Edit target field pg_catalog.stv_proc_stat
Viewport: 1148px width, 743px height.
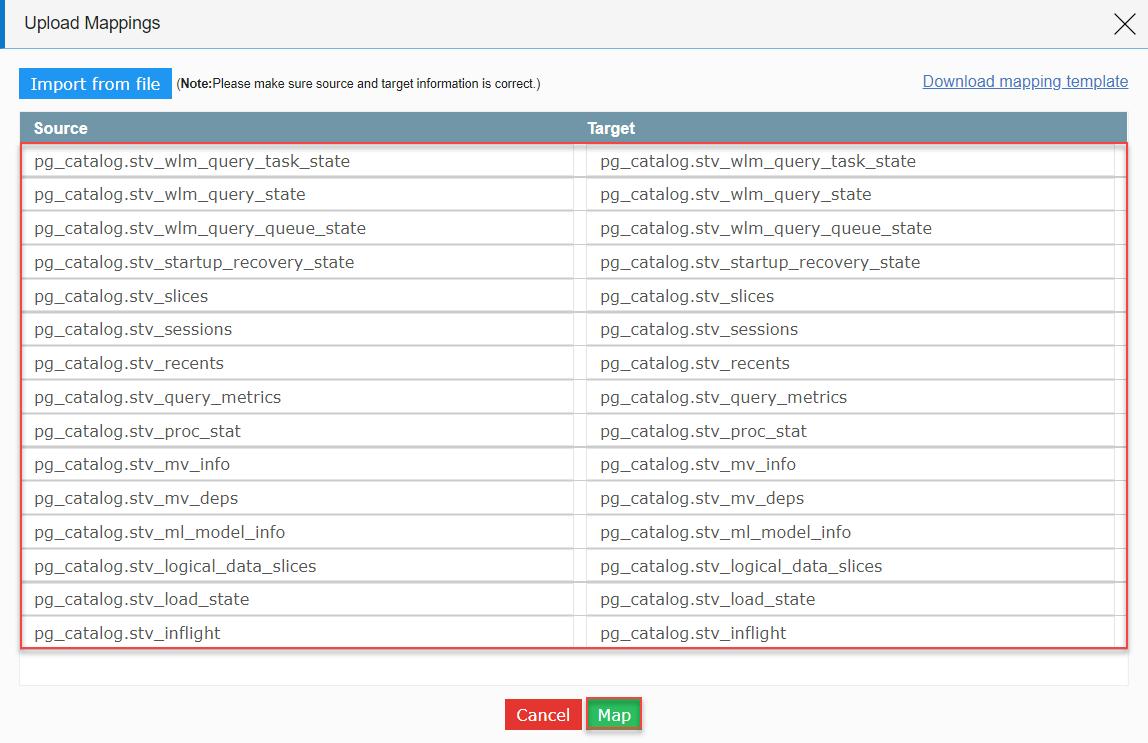(850, 430)
